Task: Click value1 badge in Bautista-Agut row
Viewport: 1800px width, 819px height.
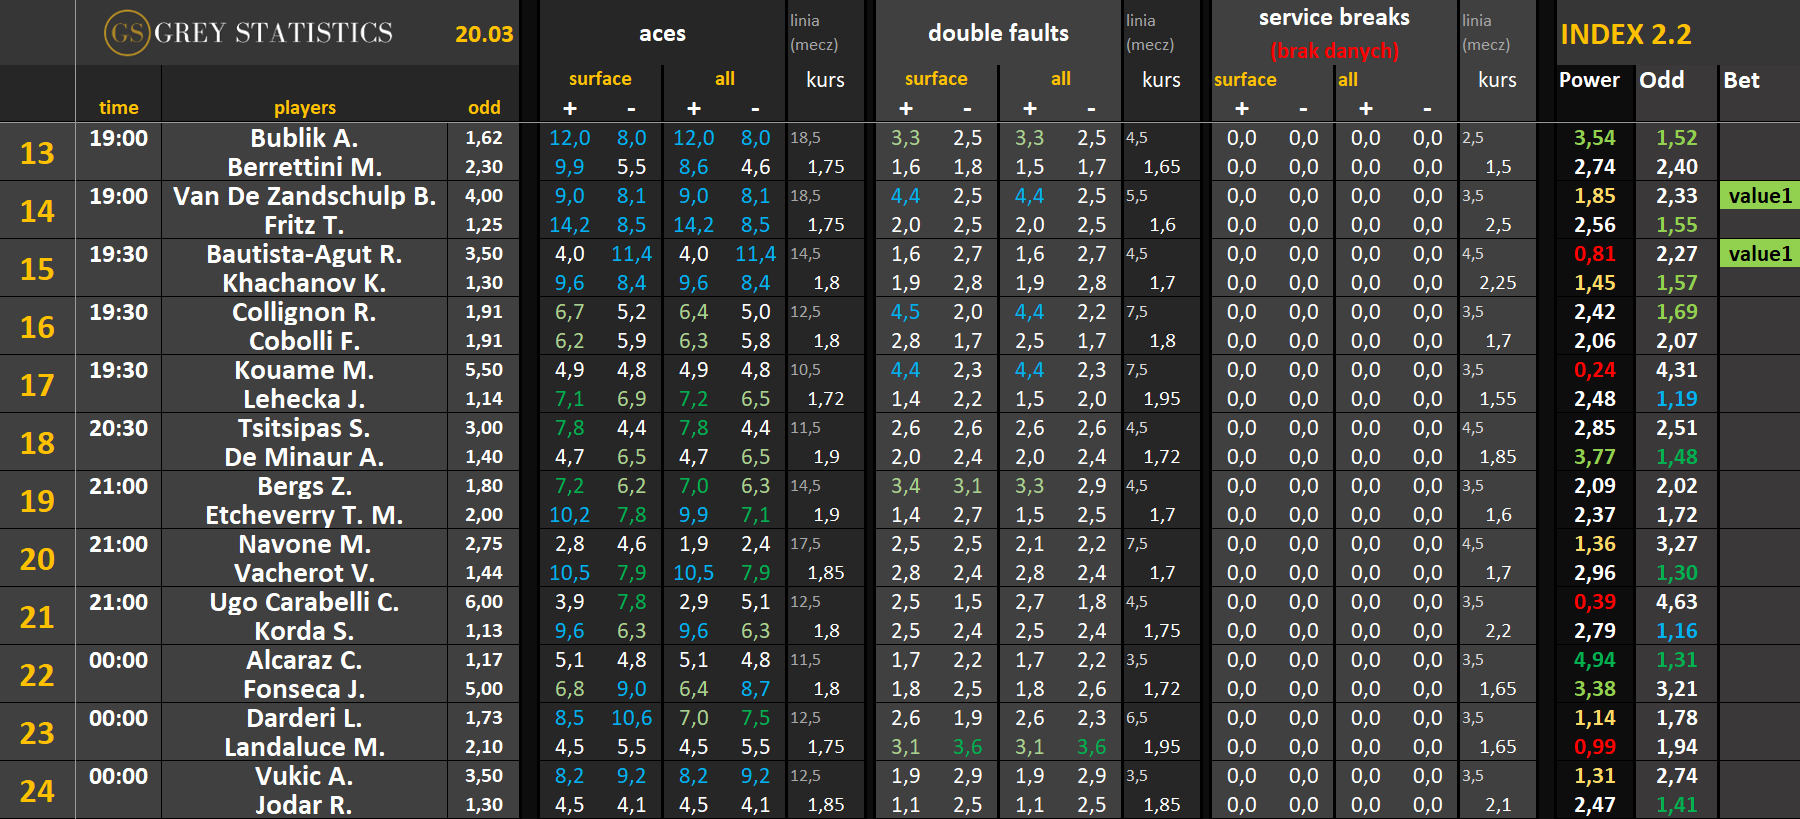Action: tap(1760, 254)
